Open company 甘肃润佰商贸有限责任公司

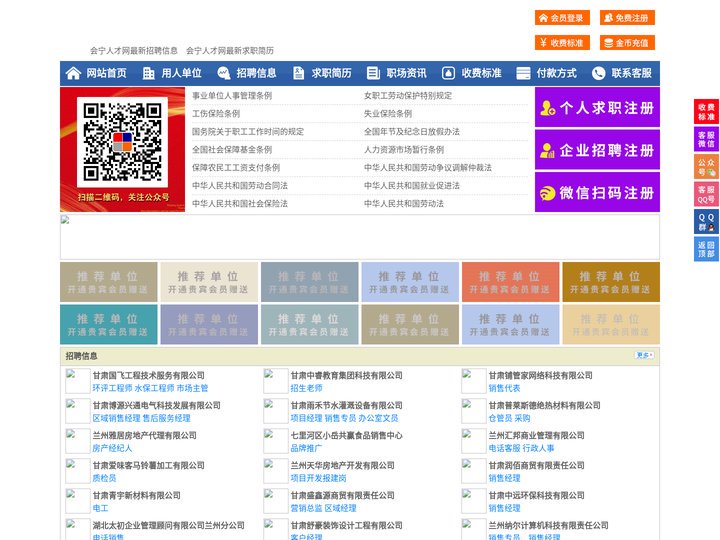pos(536,465)
